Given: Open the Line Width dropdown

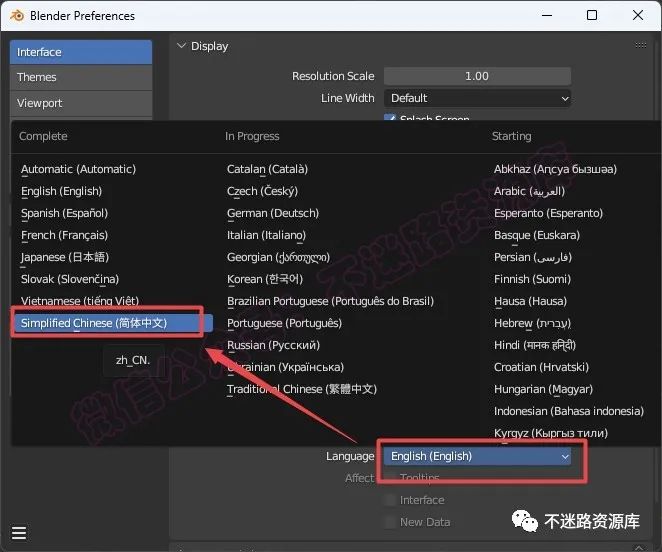Looking at the screenshot, I should pyautogui.click(x=478, y=98).
